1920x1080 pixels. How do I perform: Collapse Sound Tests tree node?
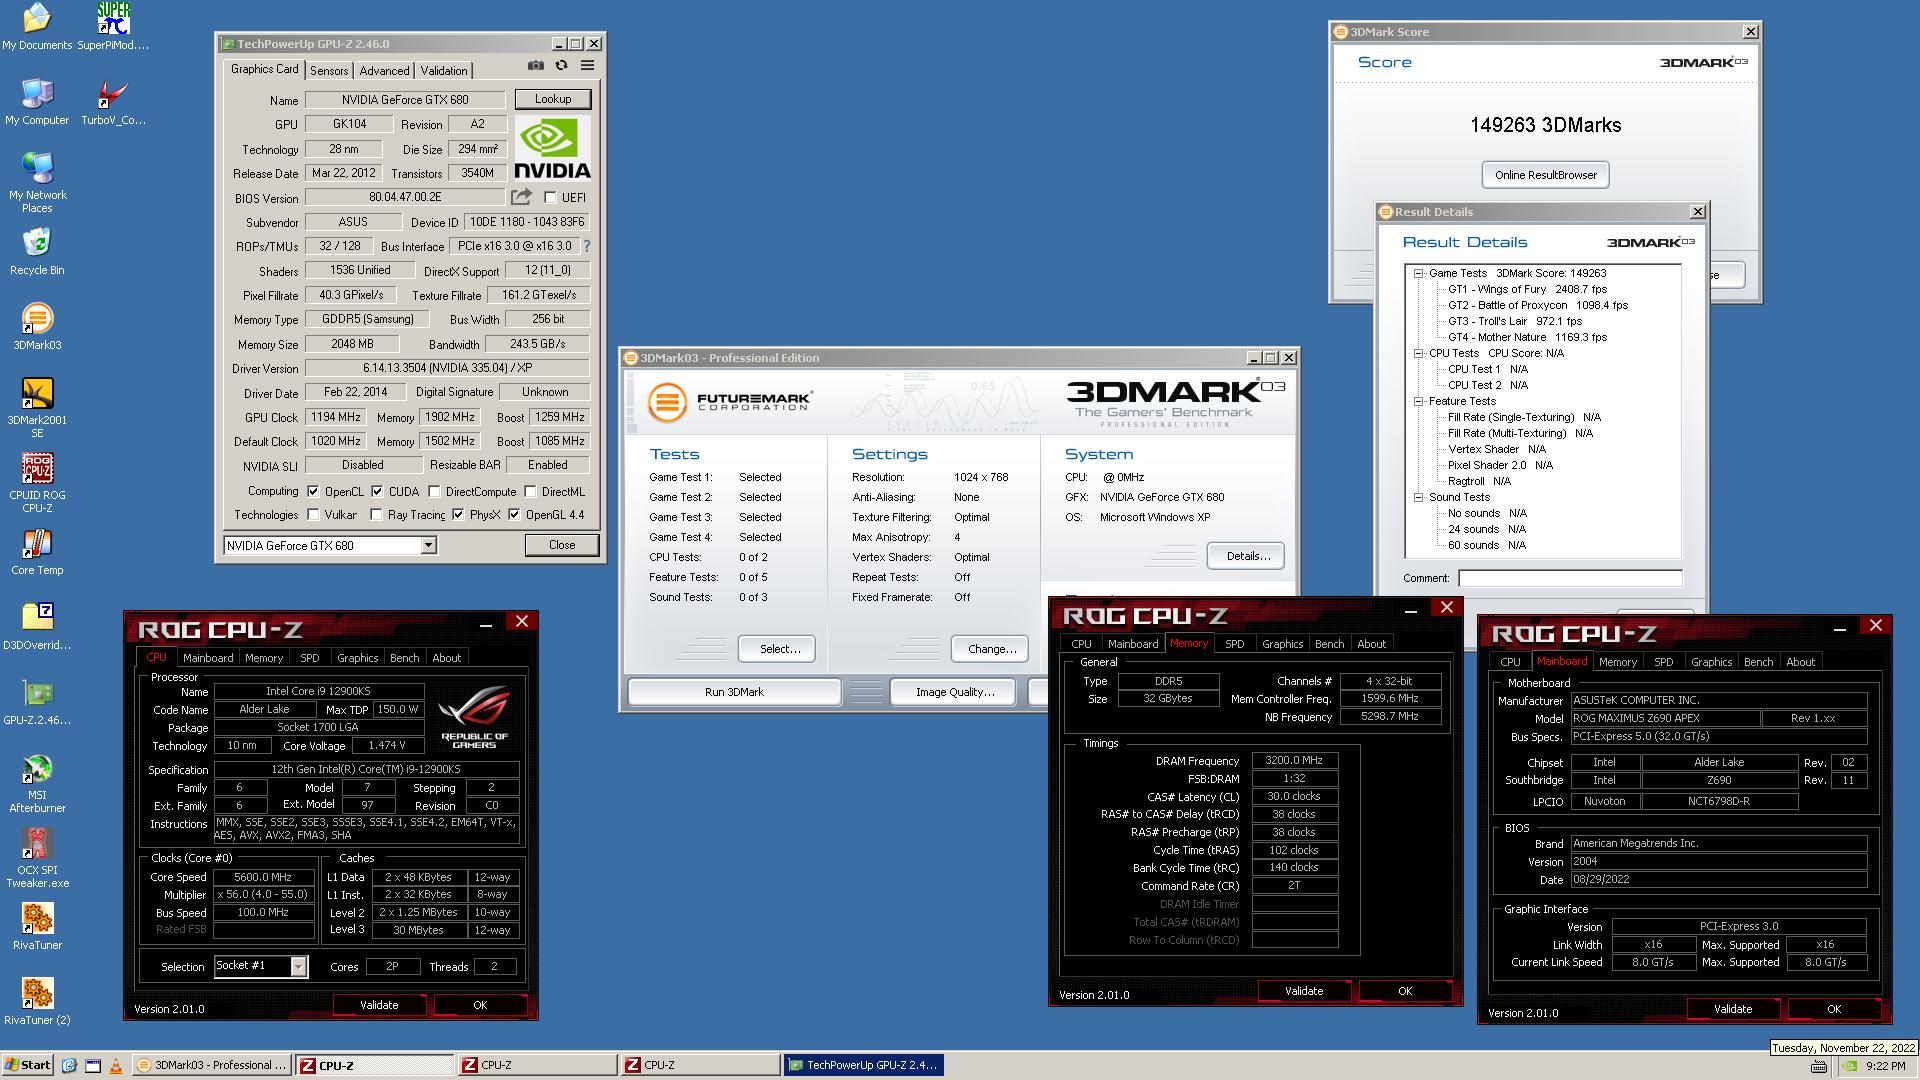click(1418, 497)
